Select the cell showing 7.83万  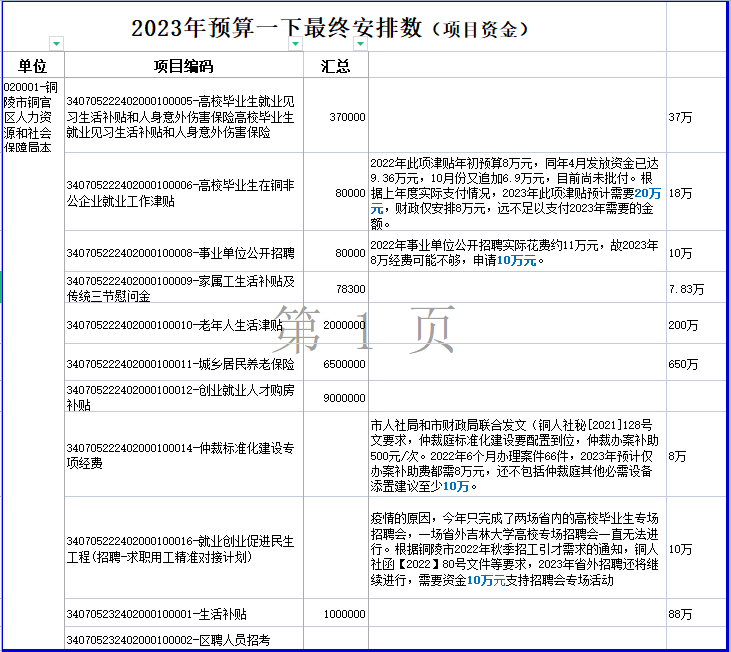click(696, 289)
